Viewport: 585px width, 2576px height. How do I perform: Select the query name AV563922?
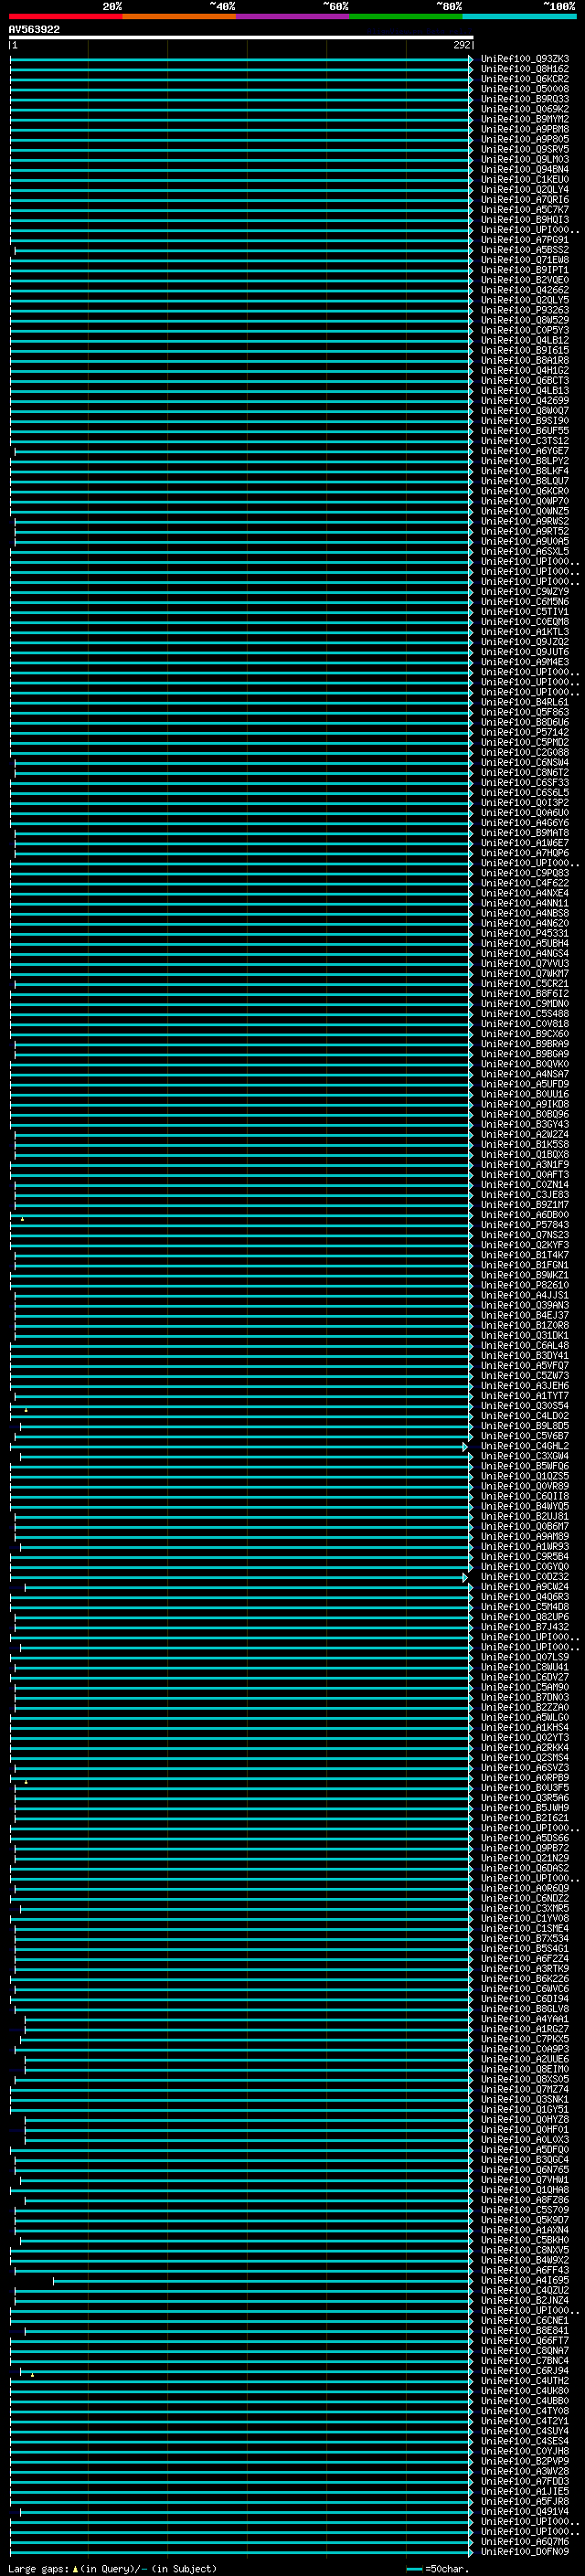click(34, 30)
